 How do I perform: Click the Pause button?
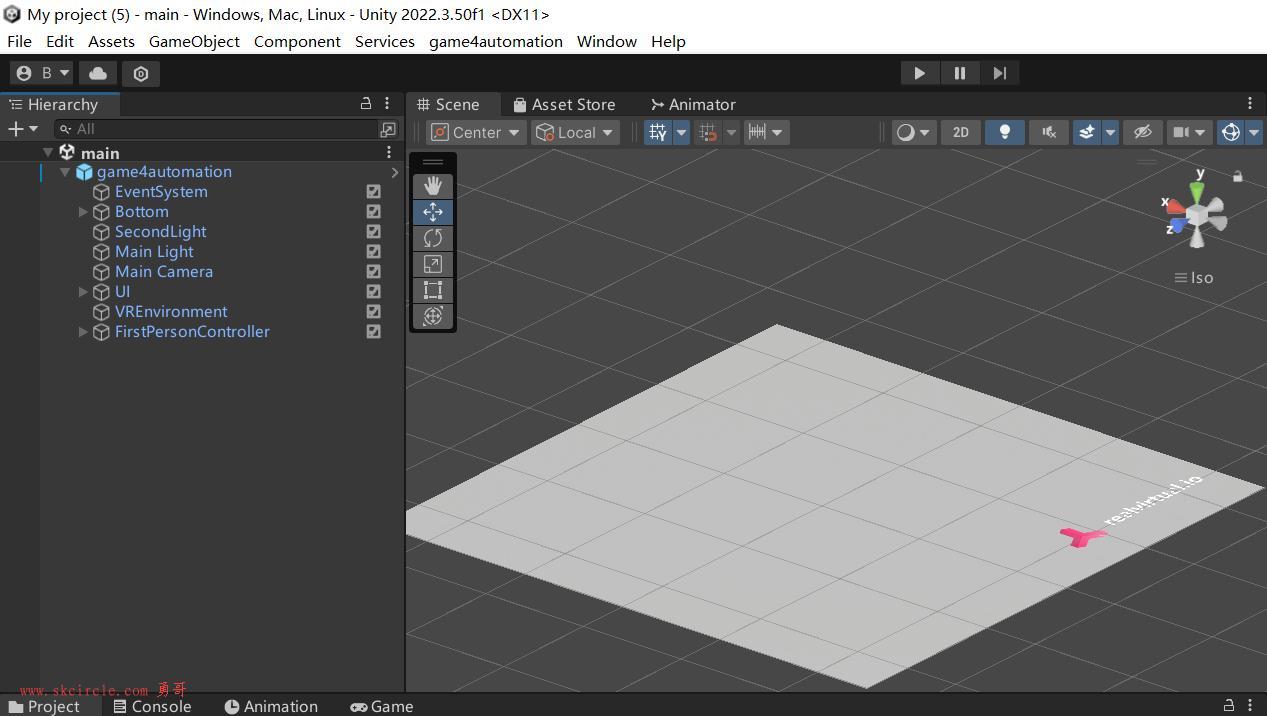[959, 73]
